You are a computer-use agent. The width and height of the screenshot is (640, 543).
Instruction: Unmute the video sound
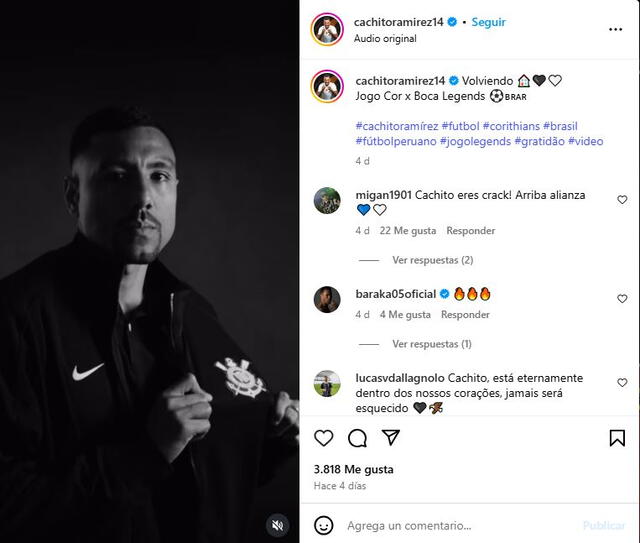click(x=278, y=524)
